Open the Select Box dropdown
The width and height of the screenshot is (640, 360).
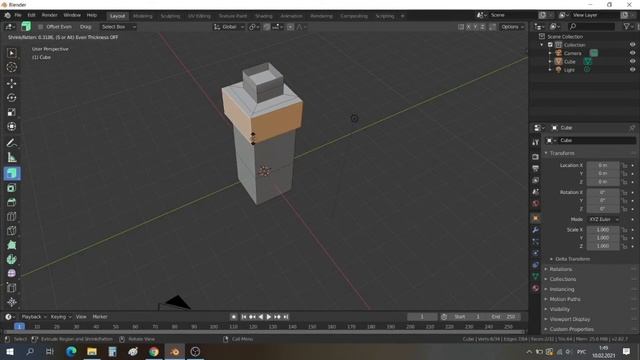tap(118, 27)
